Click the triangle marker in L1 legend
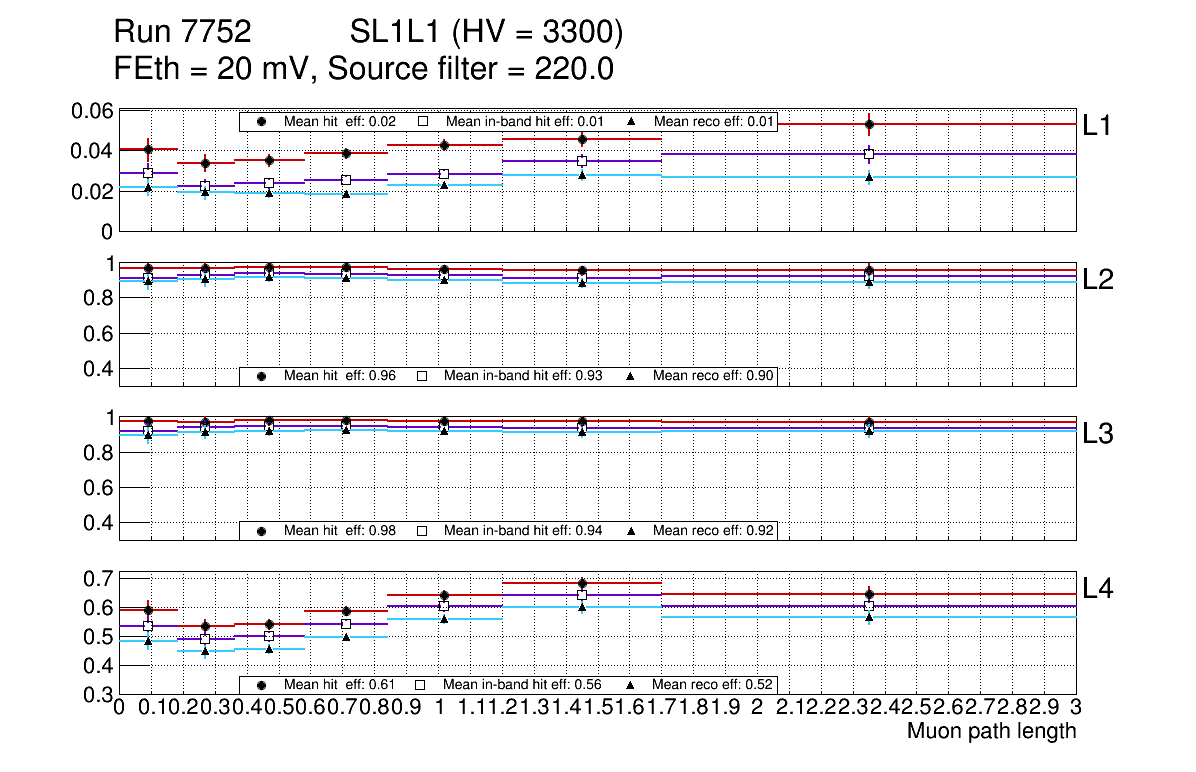This screenshot has width=1196, height=772. (x=632, y=122)
